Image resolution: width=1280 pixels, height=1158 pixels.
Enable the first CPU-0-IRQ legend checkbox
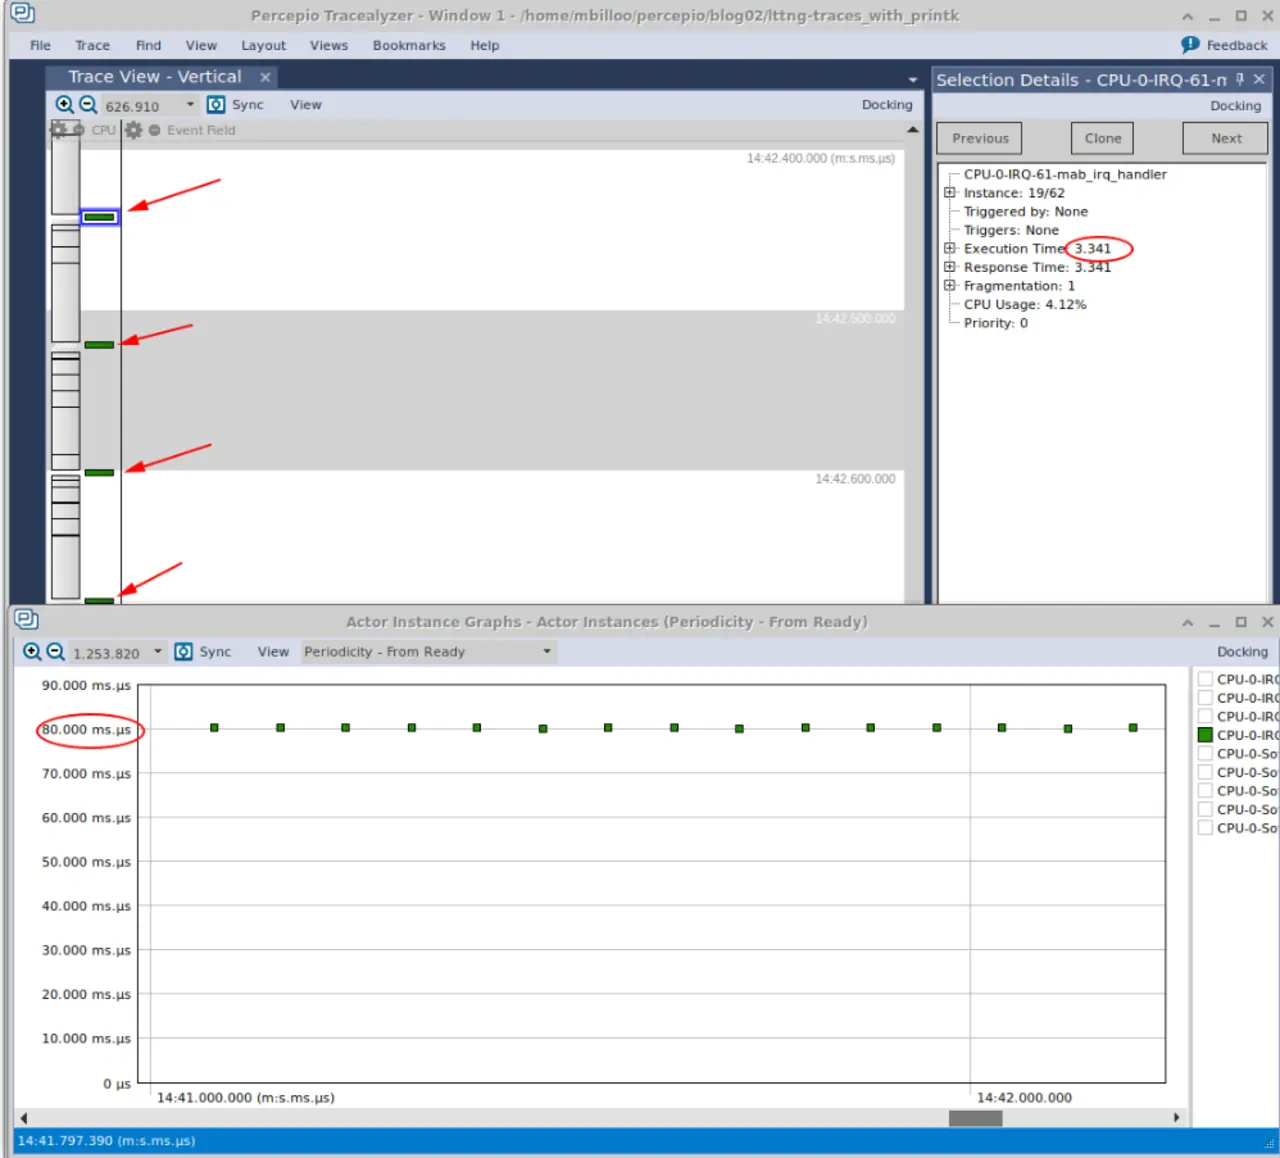click(x=1205, y=679)
